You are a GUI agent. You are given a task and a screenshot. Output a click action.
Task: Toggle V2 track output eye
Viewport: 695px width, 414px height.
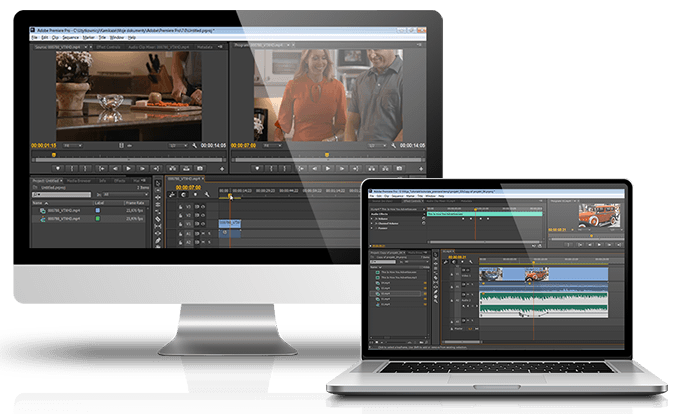(203, 215)
